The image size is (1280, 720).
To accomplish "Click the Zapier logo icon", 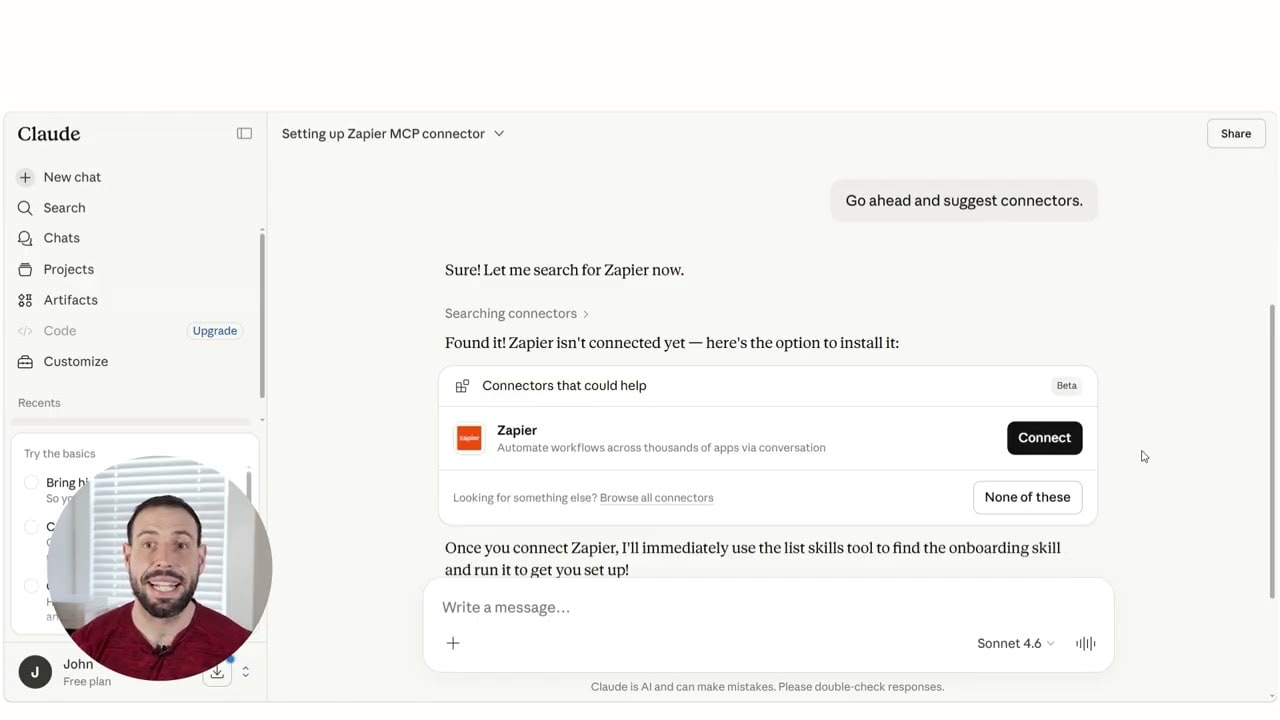I will point(469,438).
